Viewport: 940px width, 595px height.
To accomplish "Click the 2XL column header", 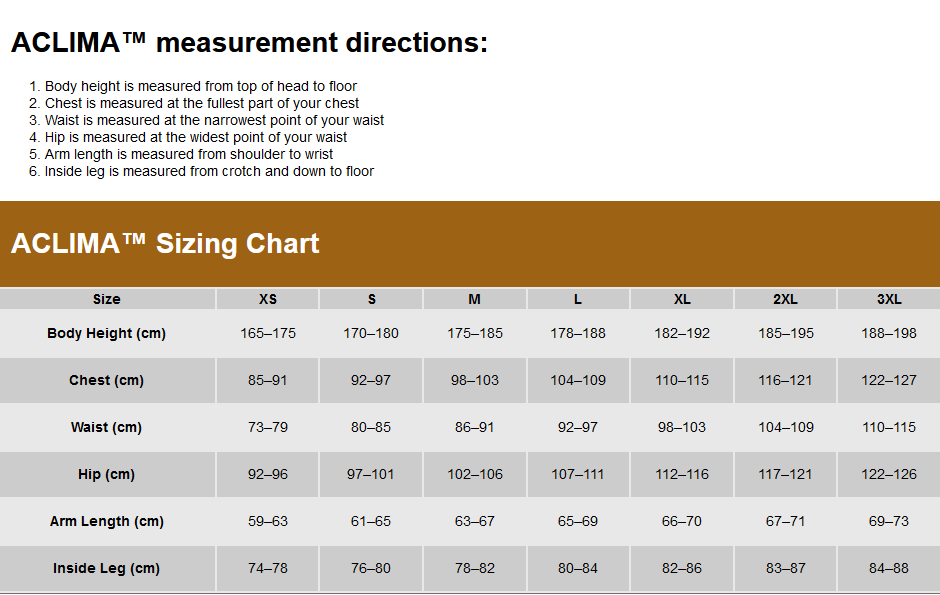I will 785,299.
